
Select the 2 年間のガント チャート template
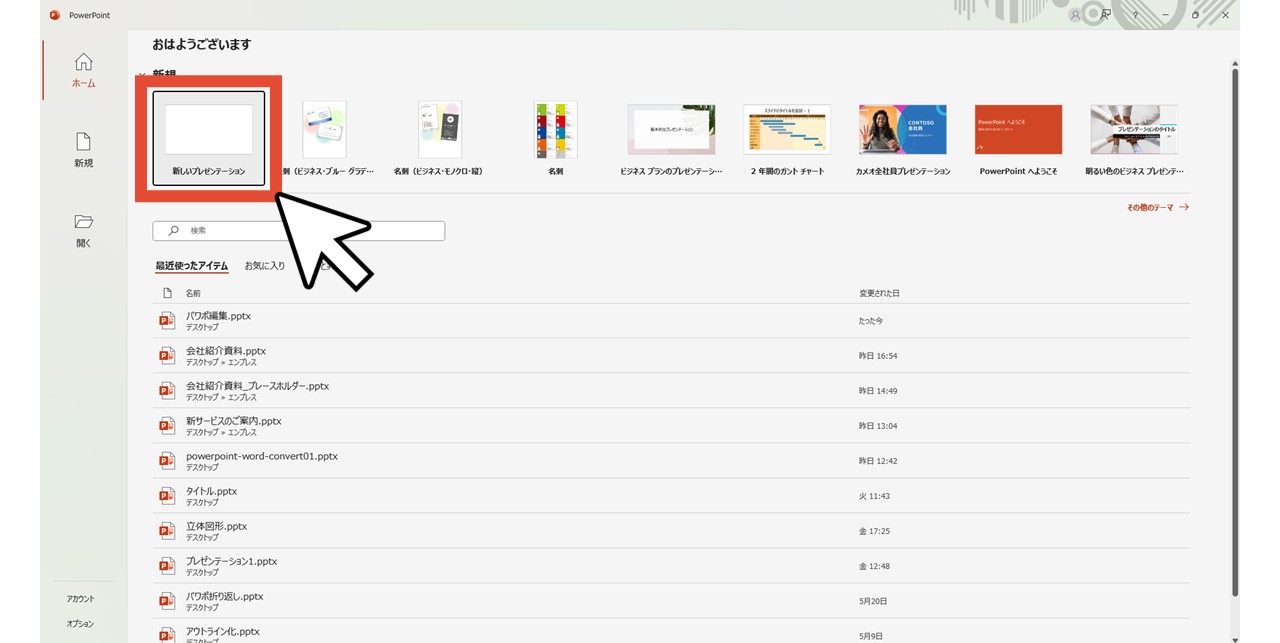(x=787, y=138)
